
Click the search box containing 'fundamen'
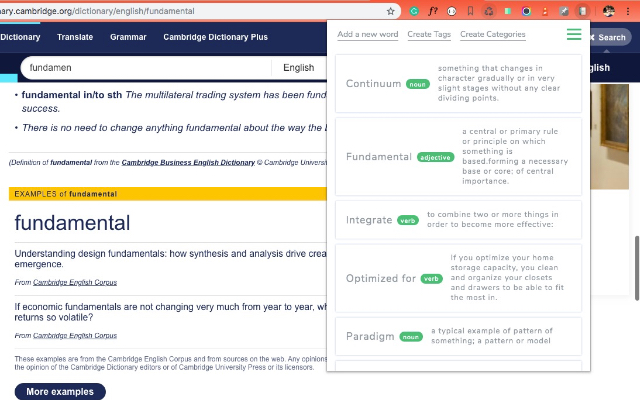point(147,68)
